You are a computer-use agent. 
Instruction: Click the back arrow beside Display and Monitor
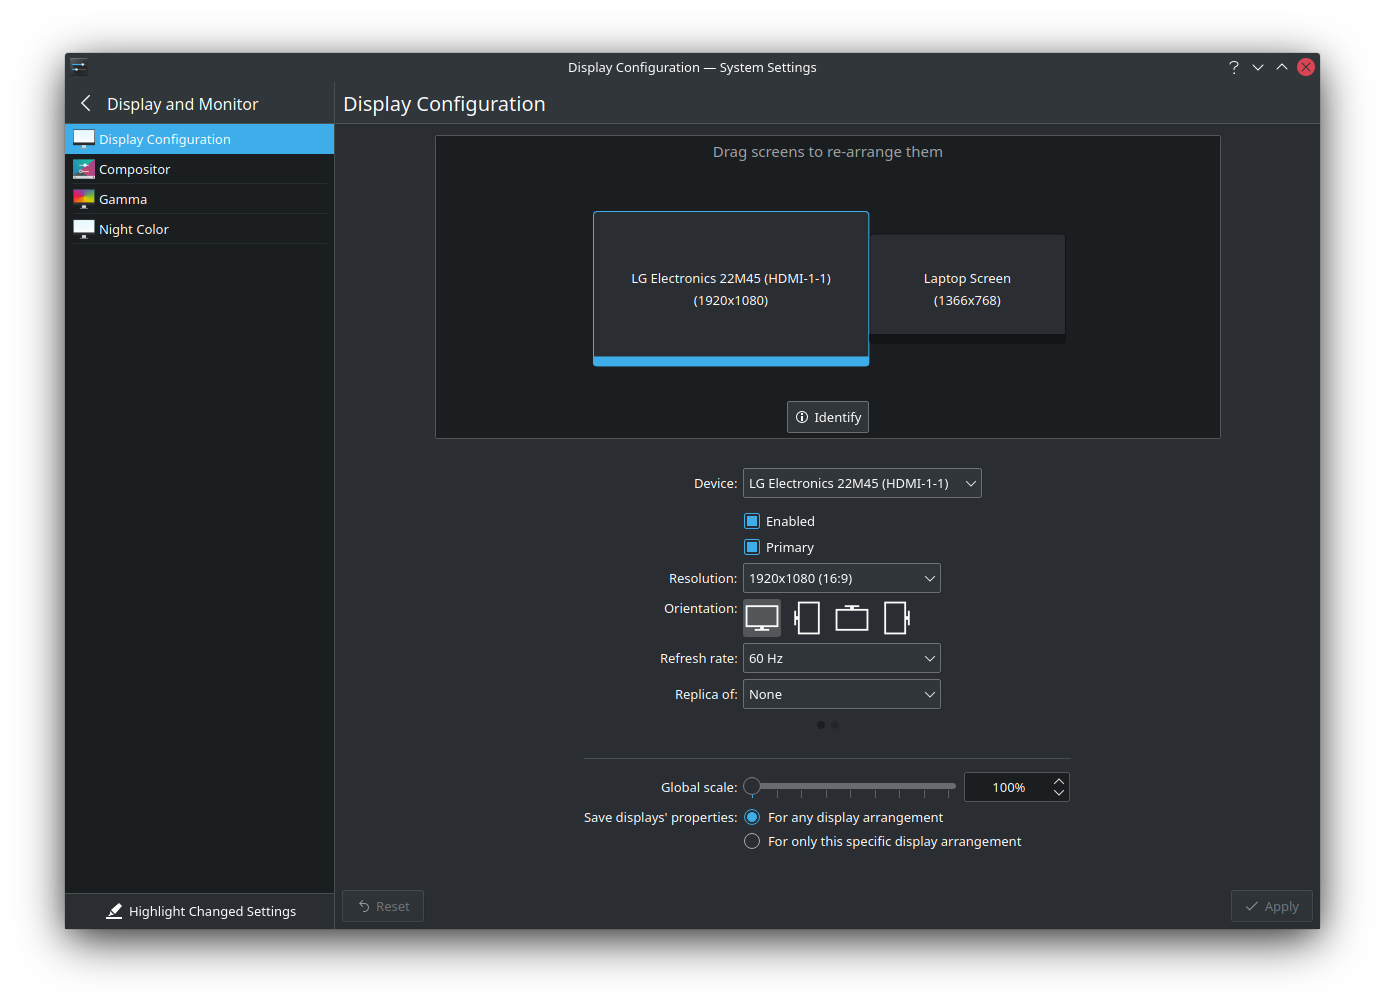point(86,104)
